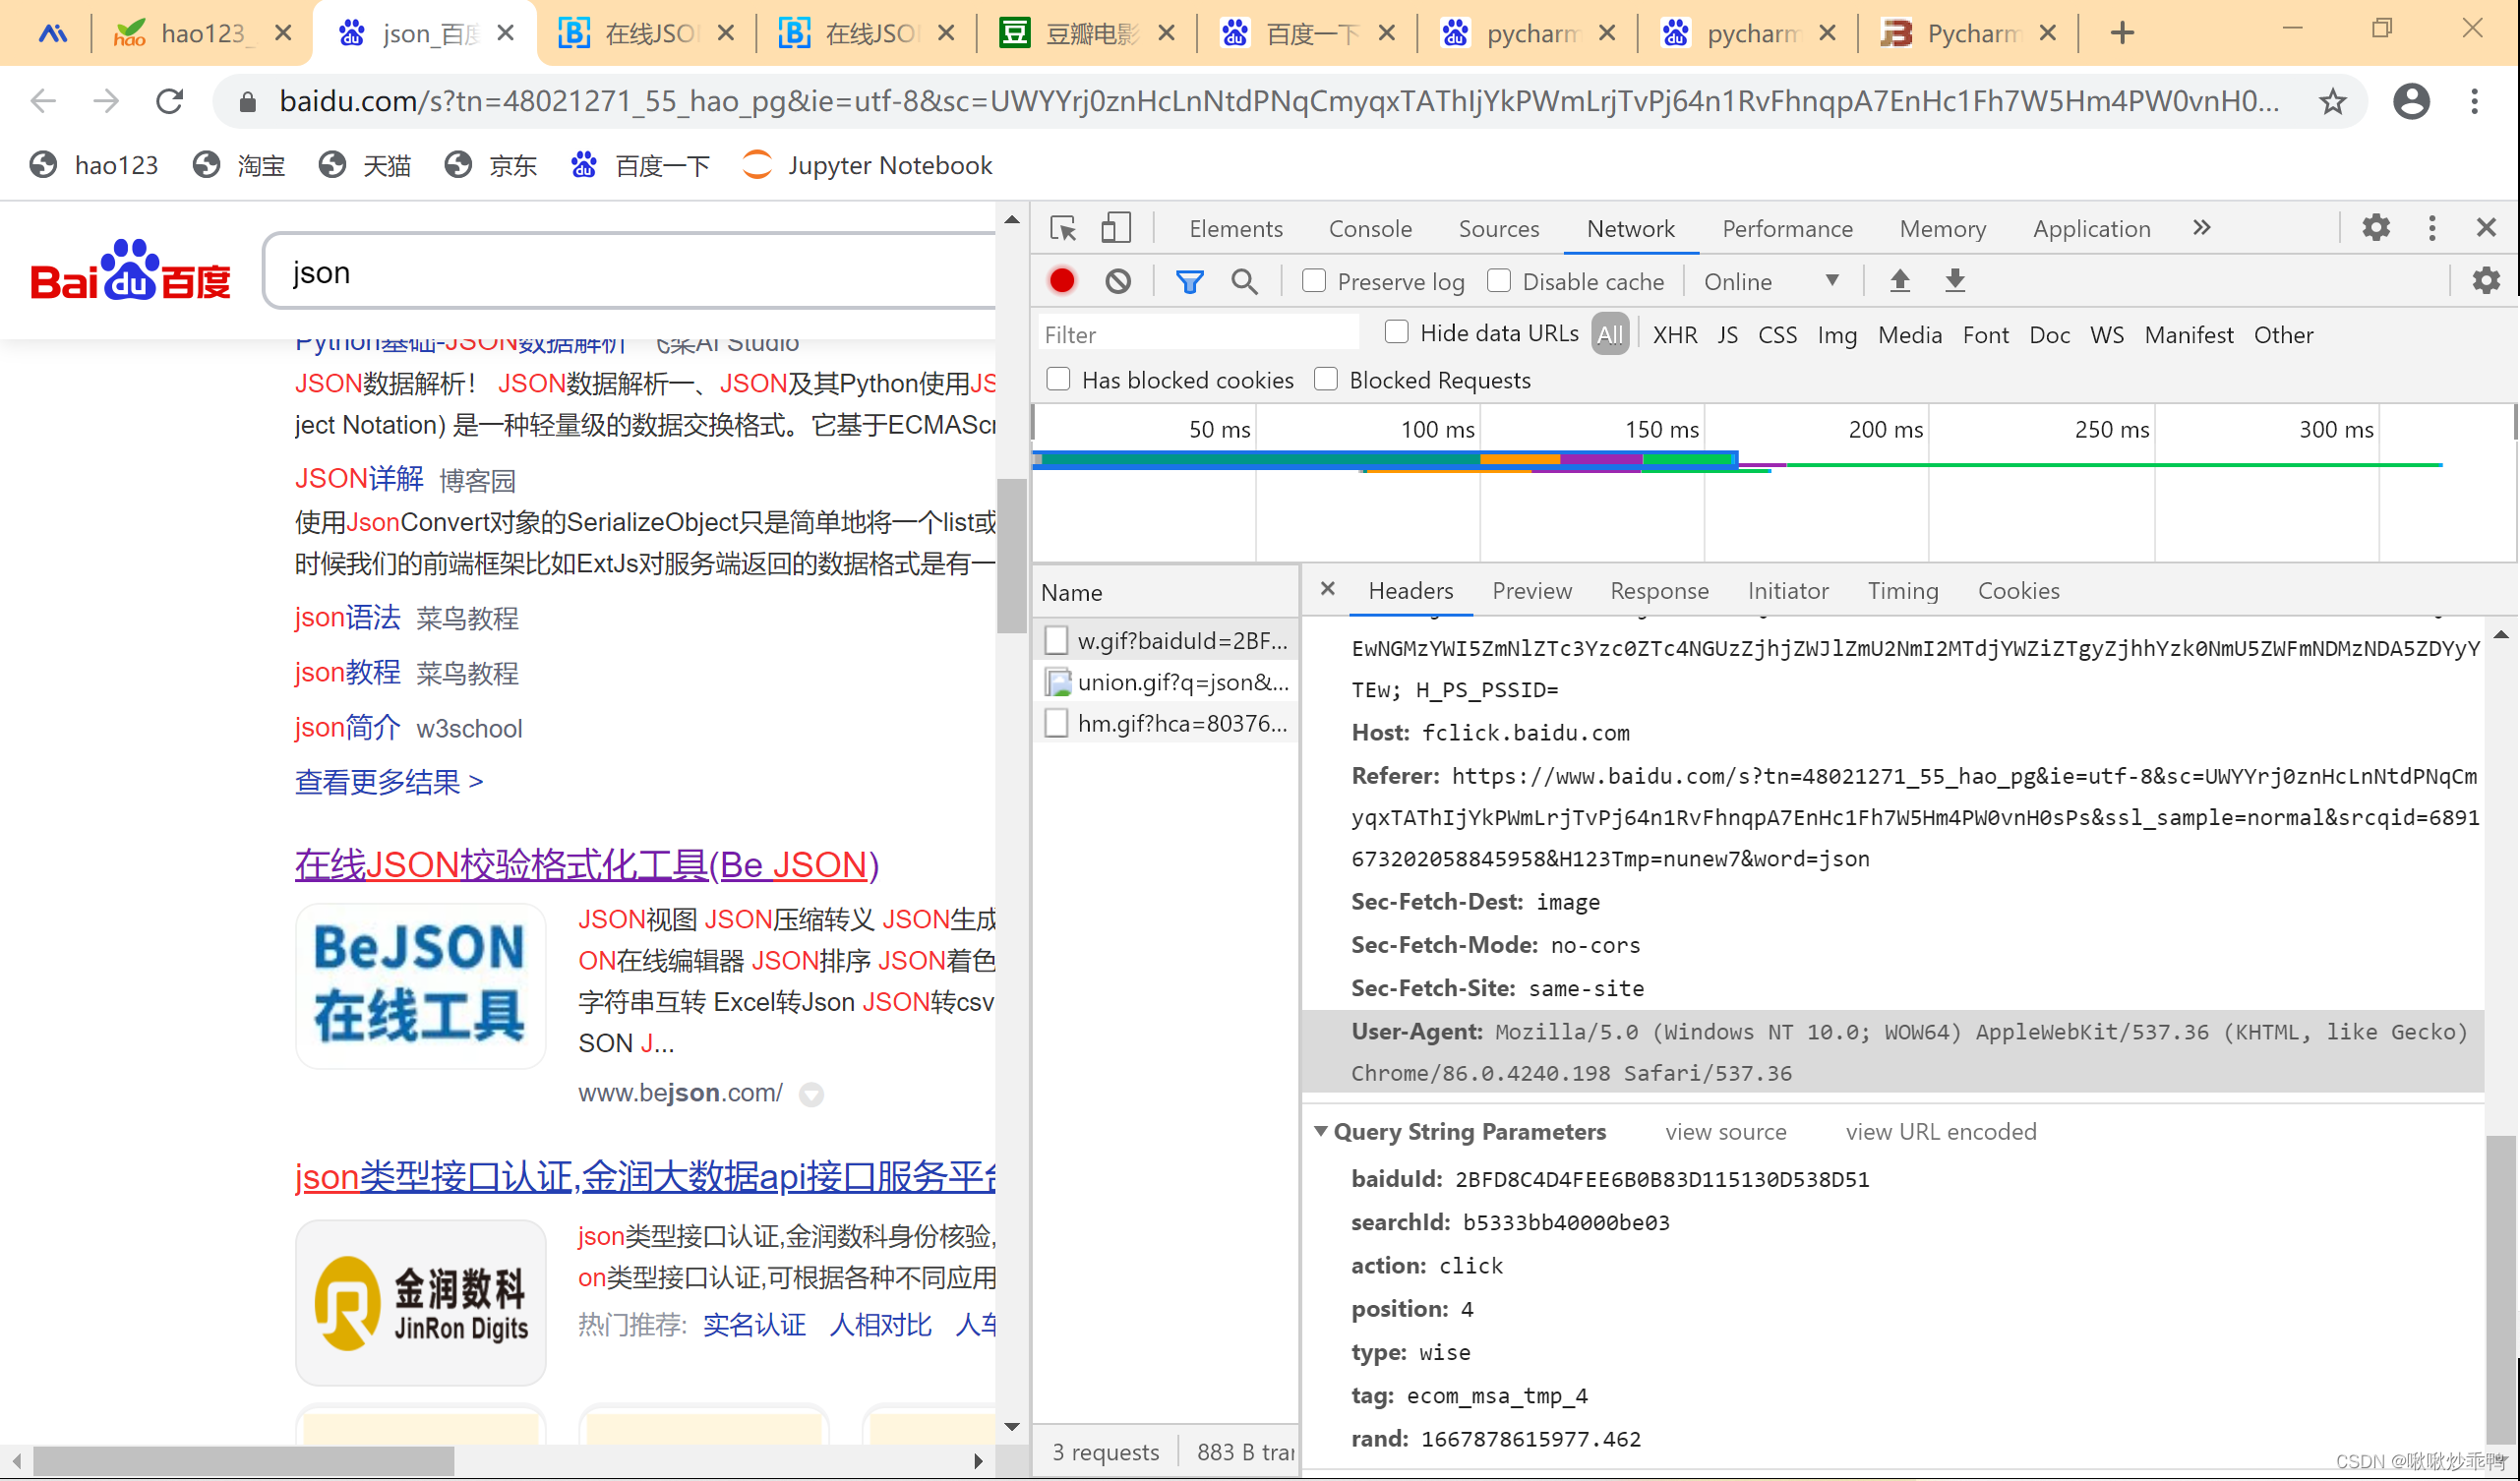The image size is (2520, 1481).
Task: Click the Baidu search box containing json
Action: point(630,272)
